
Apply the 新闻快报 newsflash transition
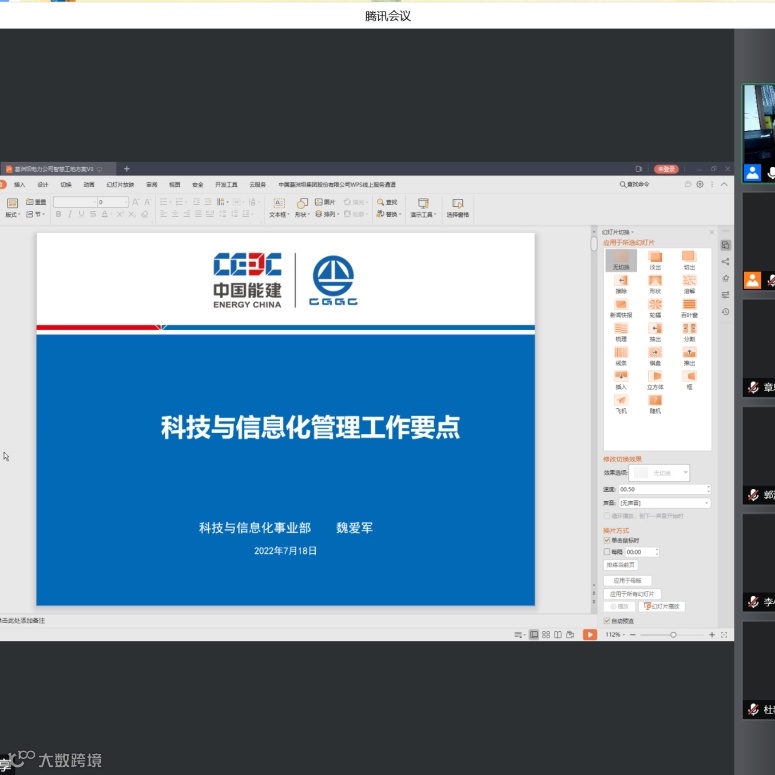click(621, 308)
